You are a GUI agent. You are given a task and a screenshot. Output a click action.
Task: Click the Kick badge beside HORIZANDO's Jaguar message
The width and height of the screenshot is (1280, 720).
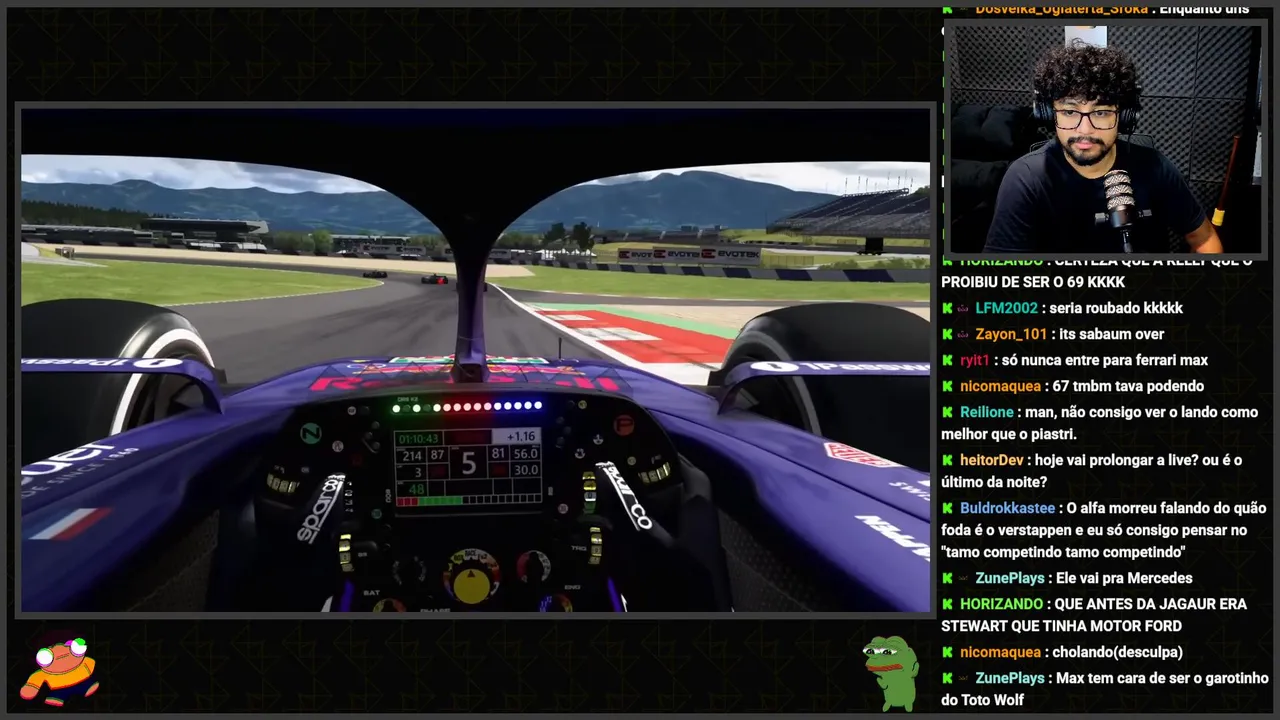(x=947, y=604)
